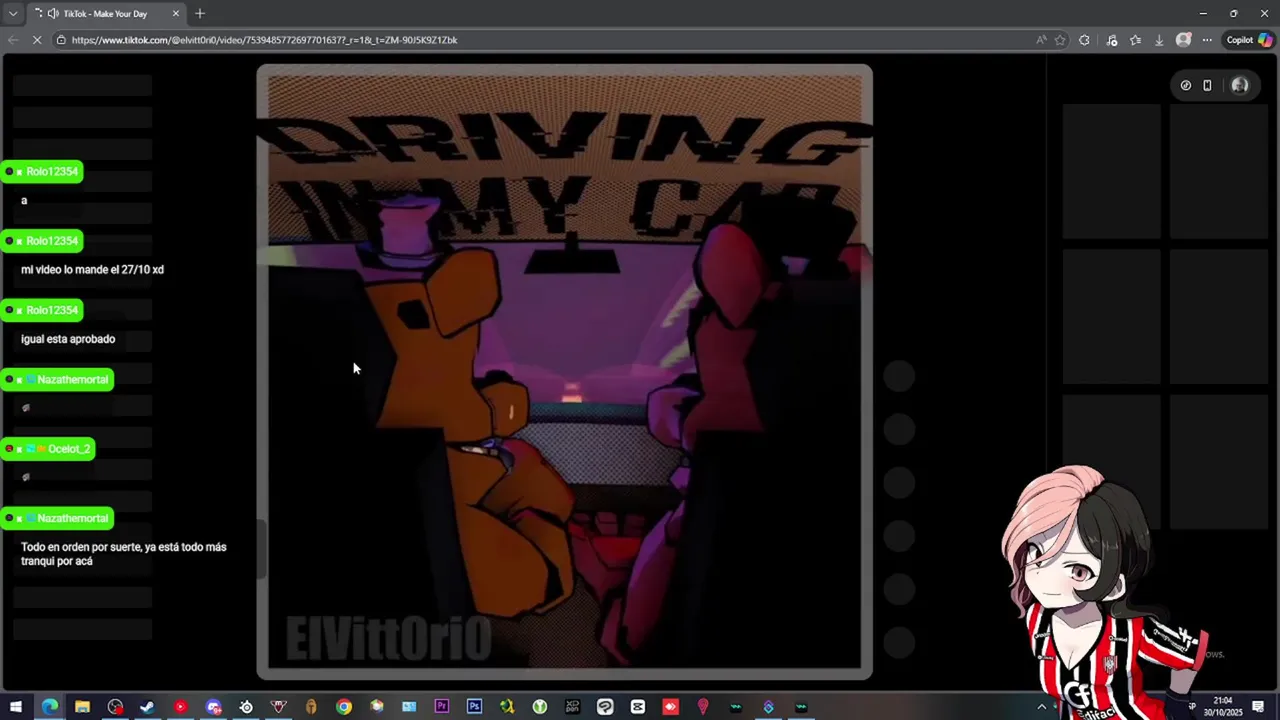Open File Explorer from the taskbar

tap(82, 707)
